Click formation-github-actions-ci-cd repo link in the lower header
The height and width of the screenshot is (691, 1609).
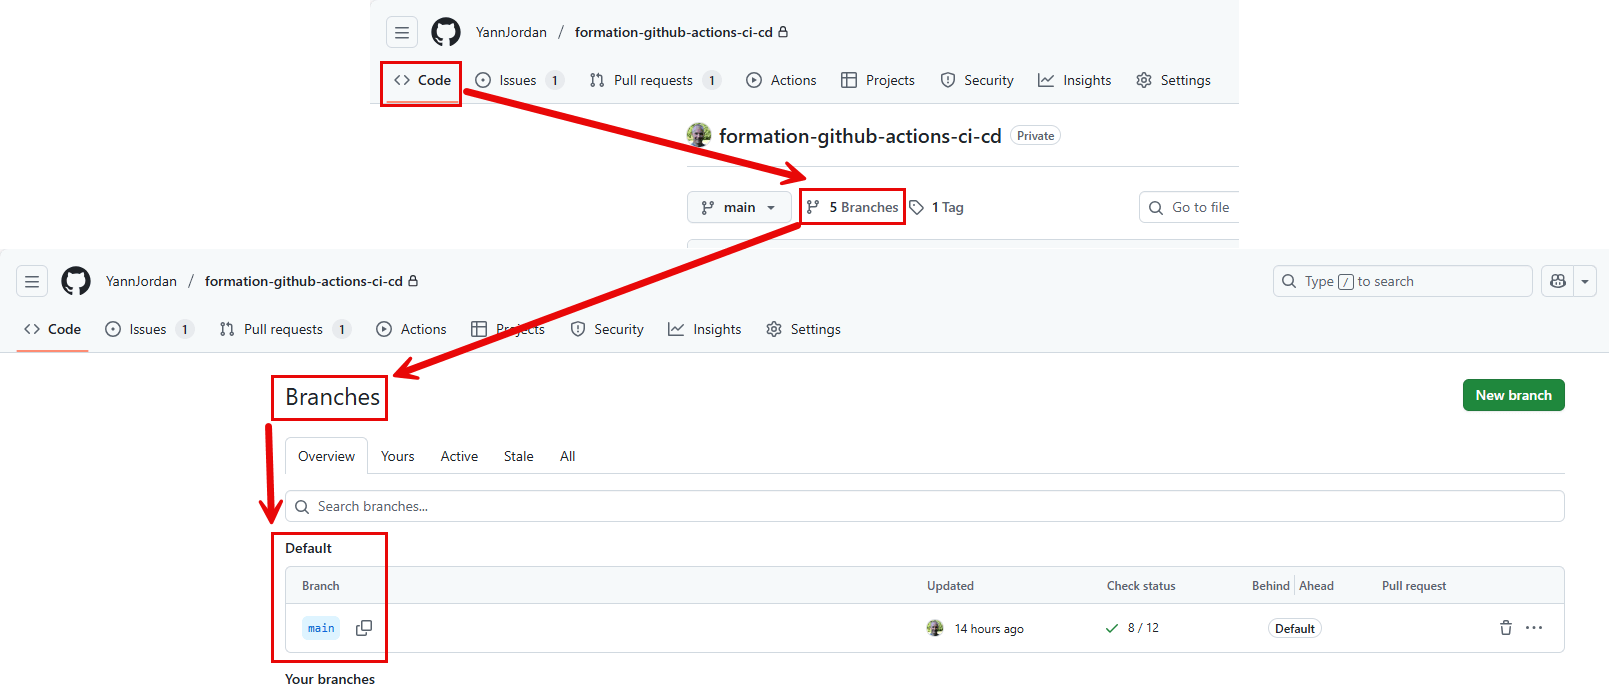pyautogui.click(x=303, y=281)
